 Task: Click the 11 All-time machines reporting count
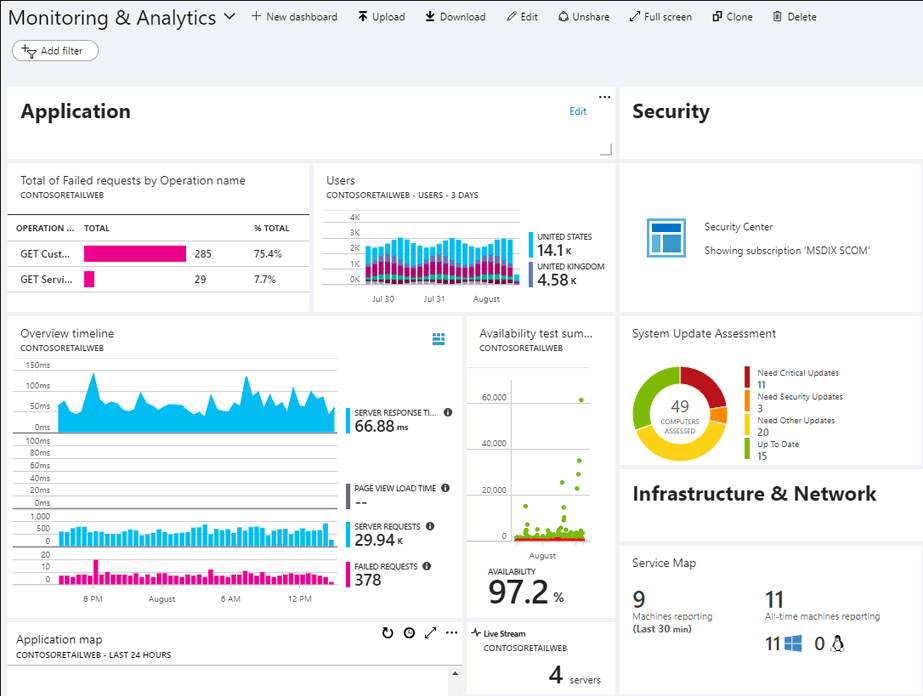click(774, 599)
